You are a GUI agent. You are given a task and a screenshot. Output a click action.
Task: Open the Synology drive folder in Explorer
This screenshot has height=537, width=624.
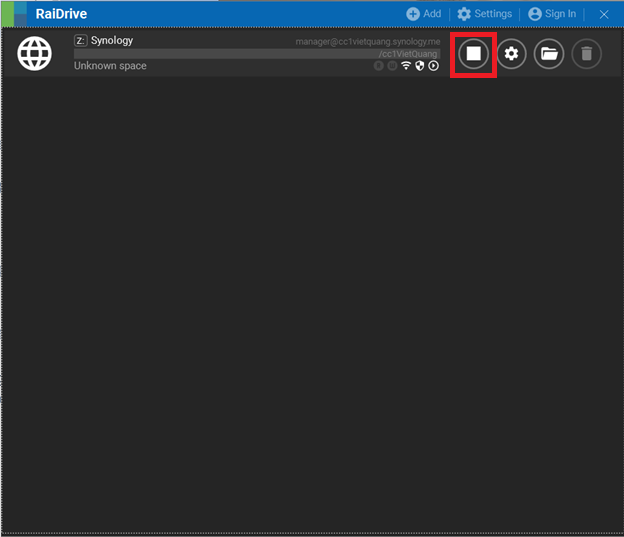[x=548, y=53]
